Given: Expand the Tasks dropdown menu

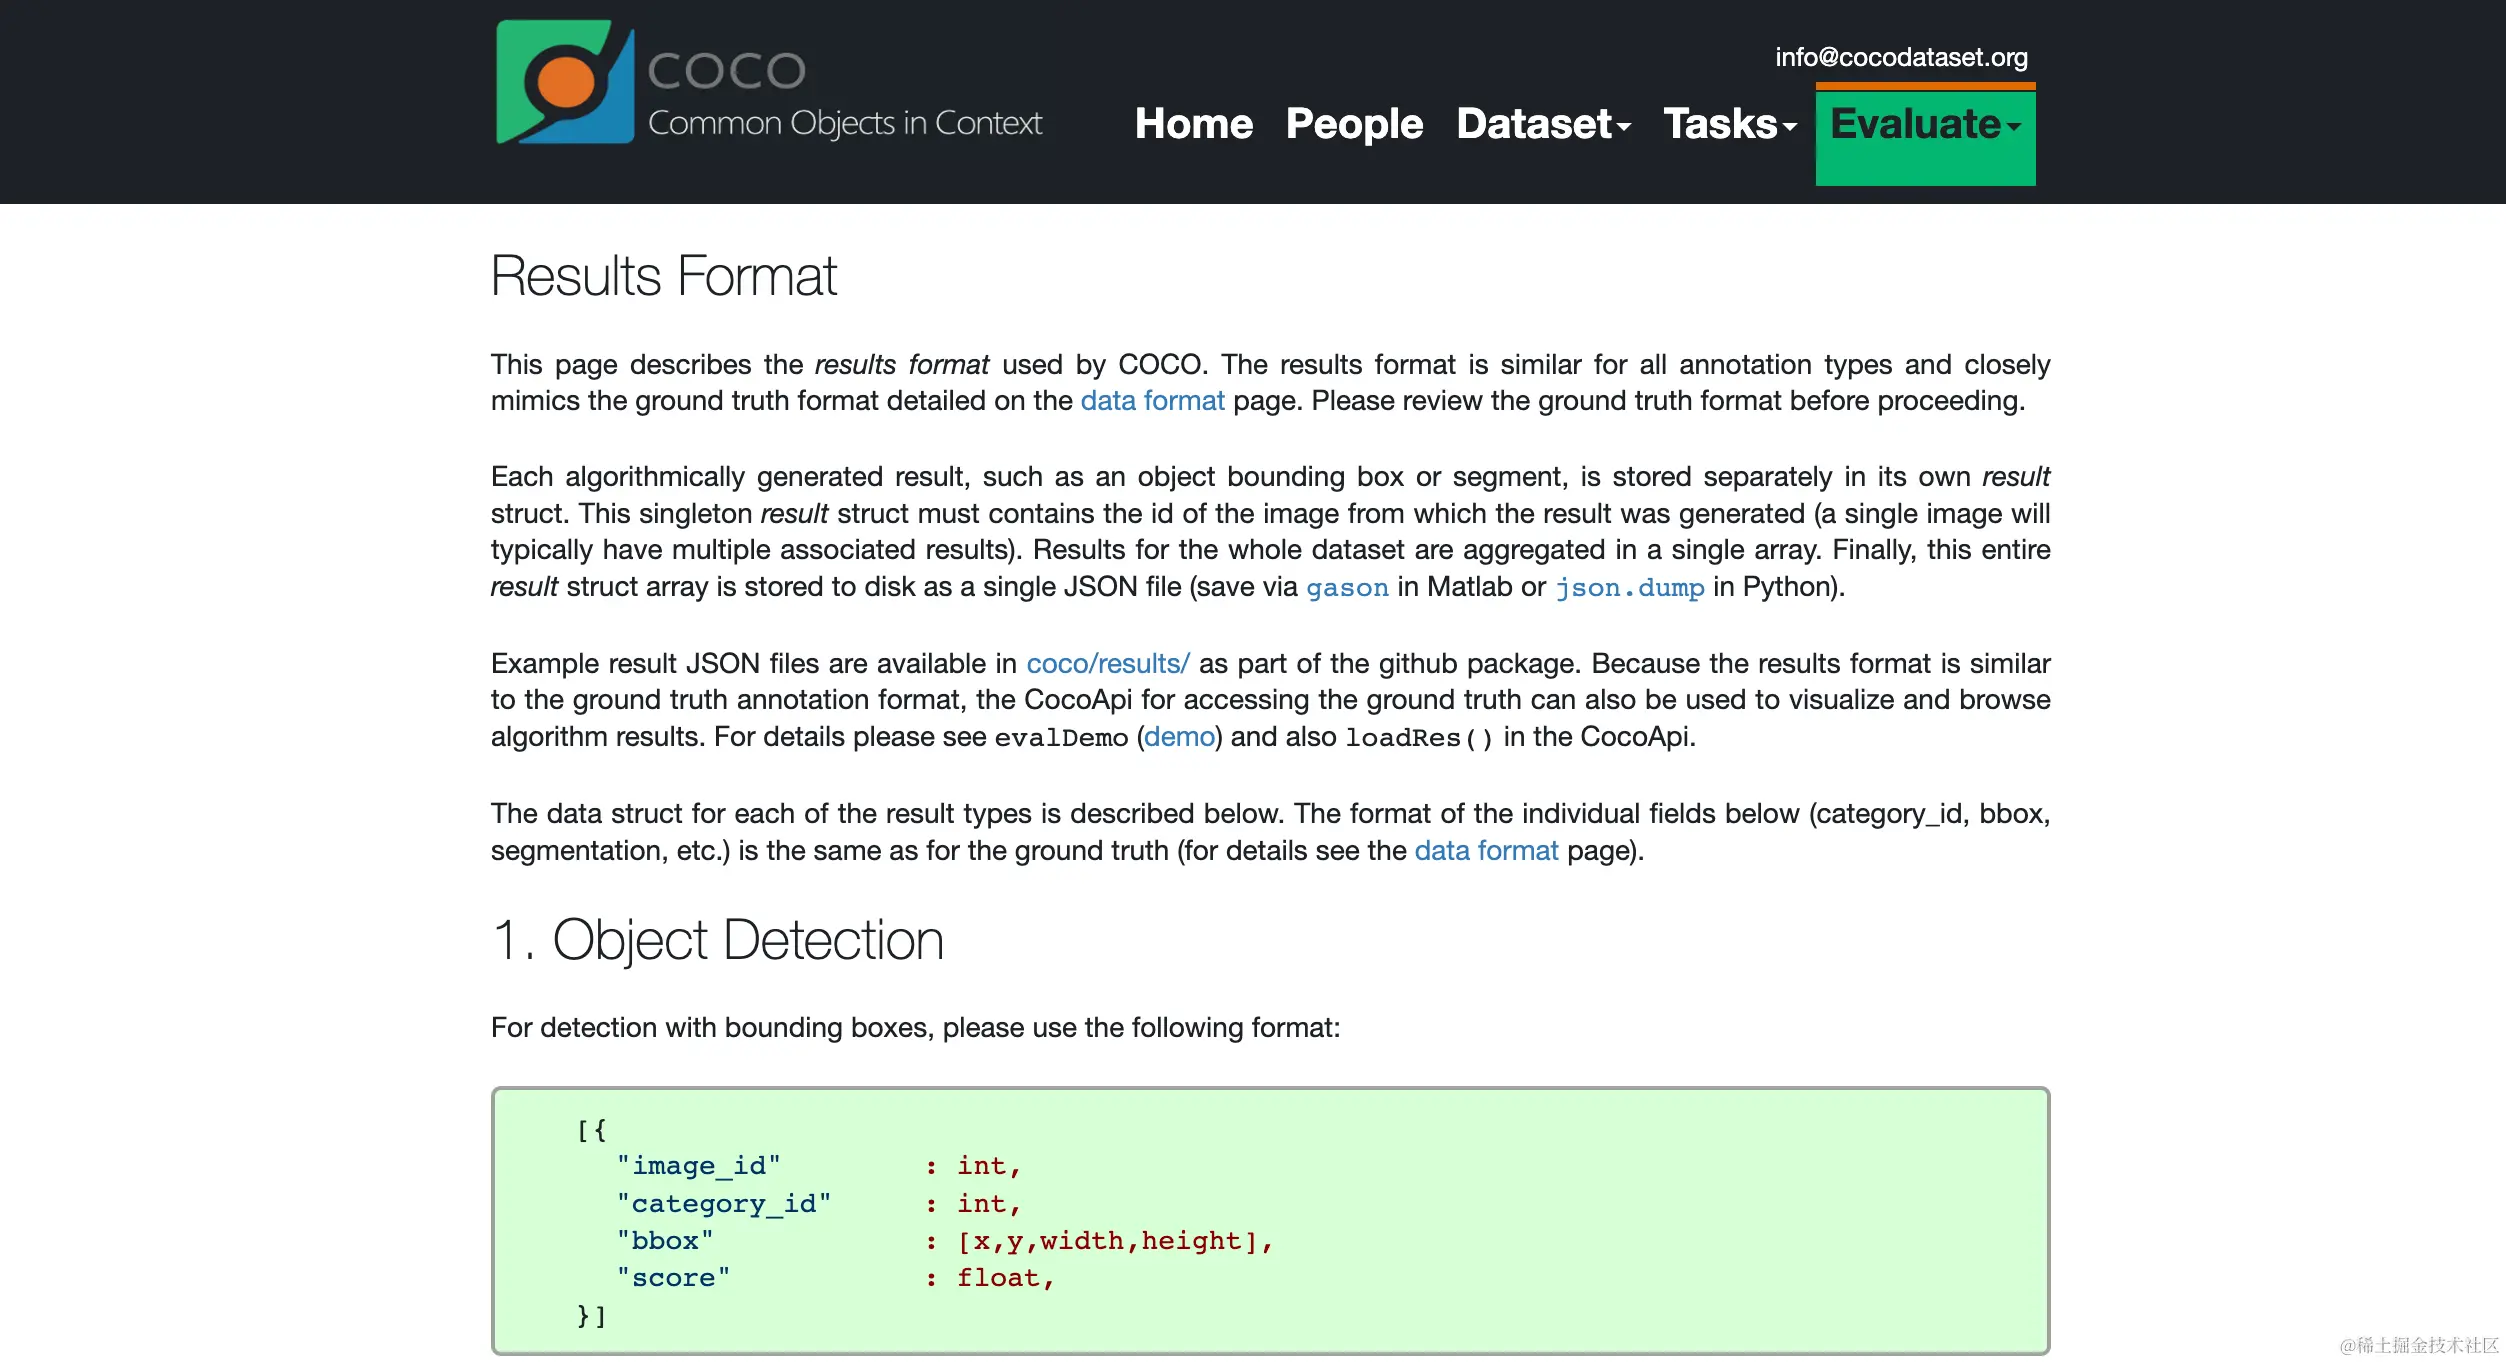Looking at the screenshot, I should [x=1729, y=124].
